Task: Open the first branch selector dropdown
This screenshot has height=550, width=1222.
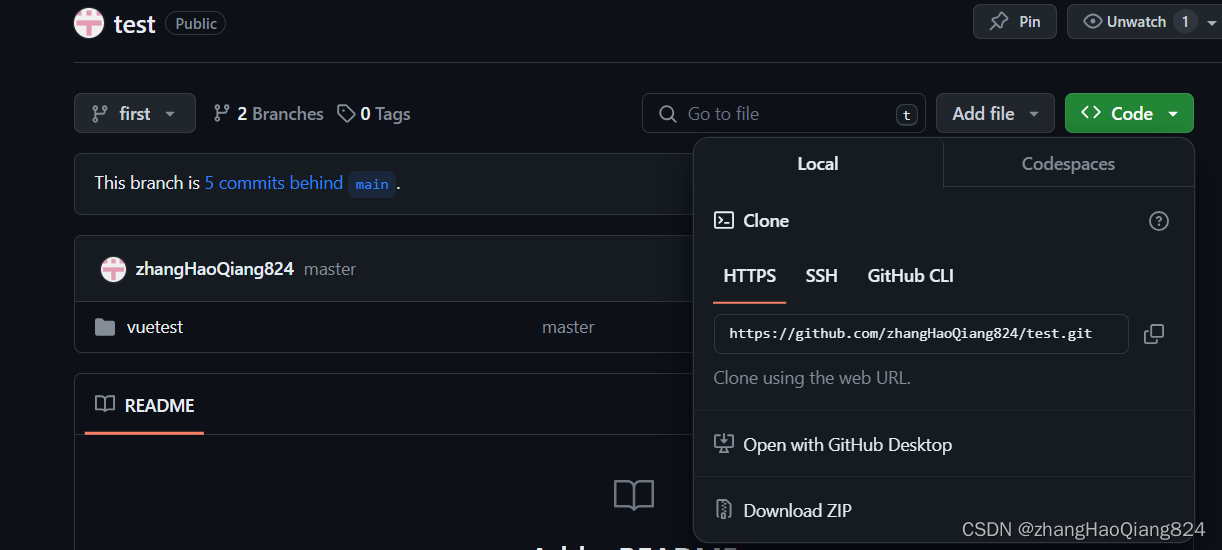Action: tap(135, 114)
